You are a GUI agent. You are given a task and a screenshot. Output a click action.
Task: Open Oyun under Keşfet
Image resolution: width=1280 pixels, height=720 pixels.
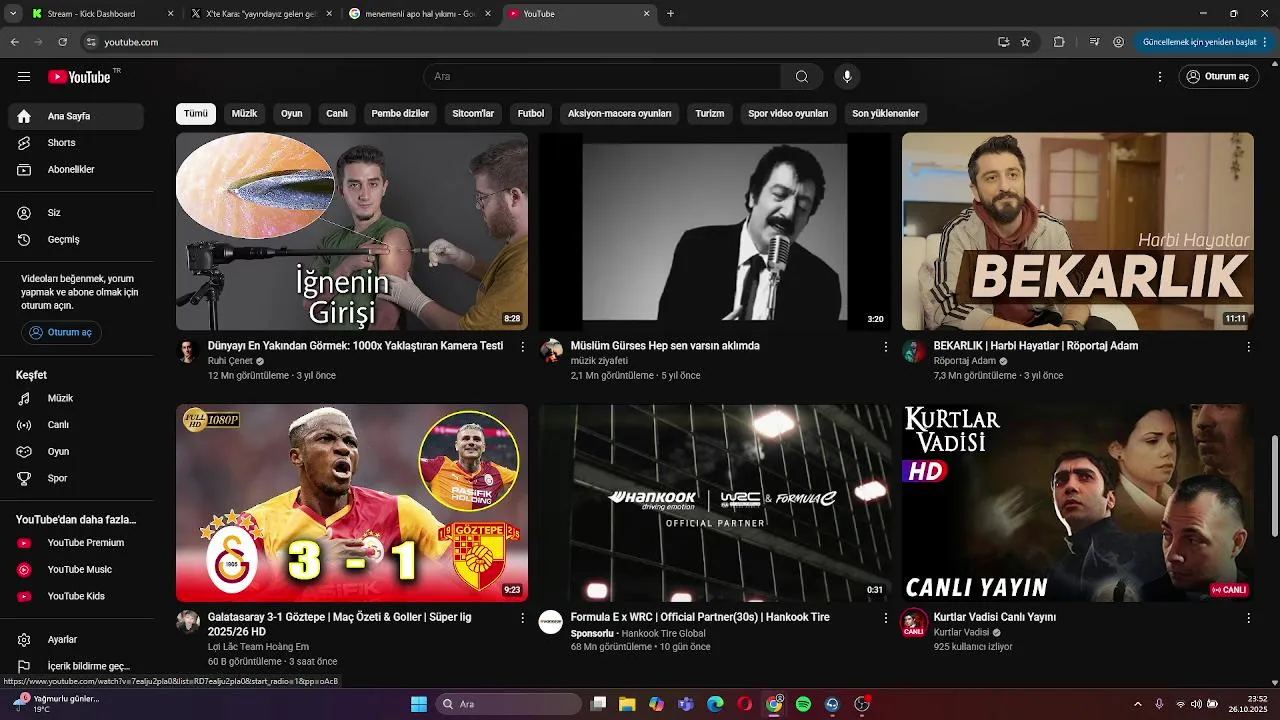click(76, 452)
